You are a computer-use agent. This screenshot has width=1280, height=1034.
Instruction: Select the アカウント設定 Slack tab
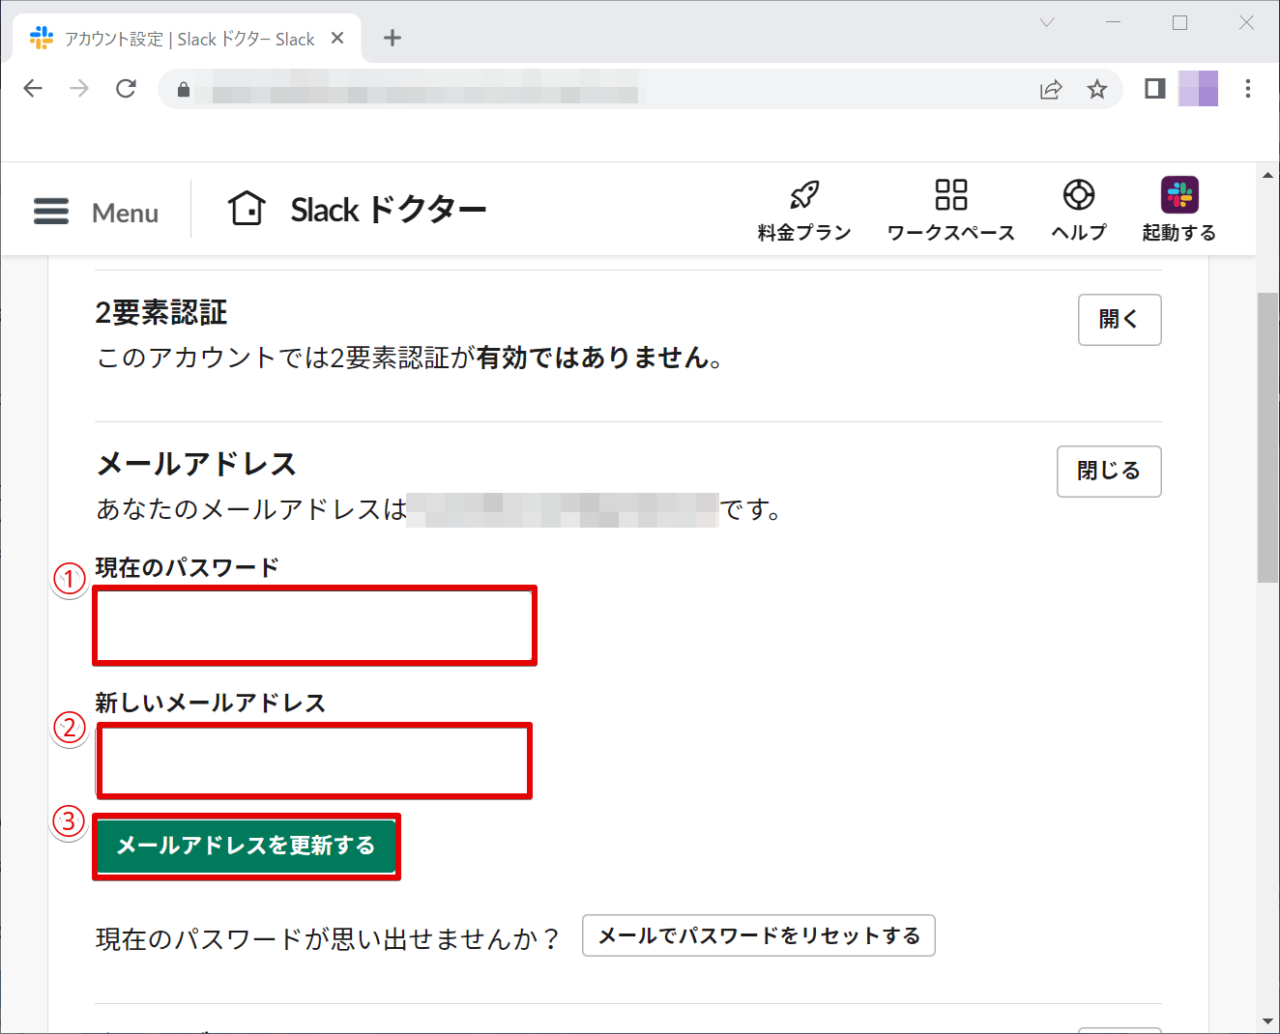[x=187, y=39]
